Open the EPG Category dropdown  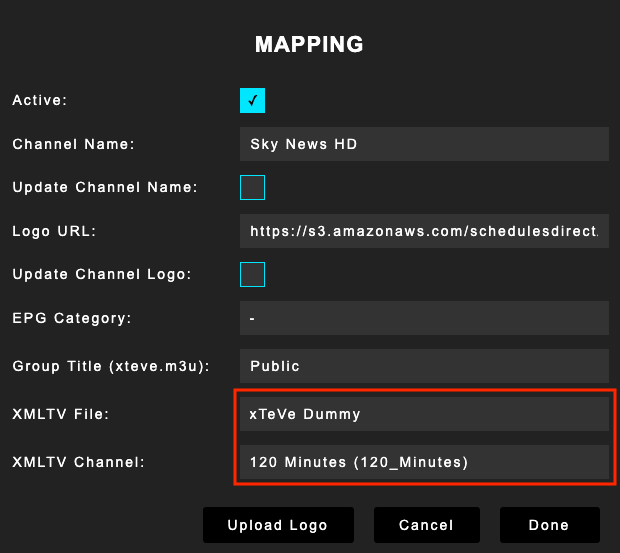click(x=424, y=318)
